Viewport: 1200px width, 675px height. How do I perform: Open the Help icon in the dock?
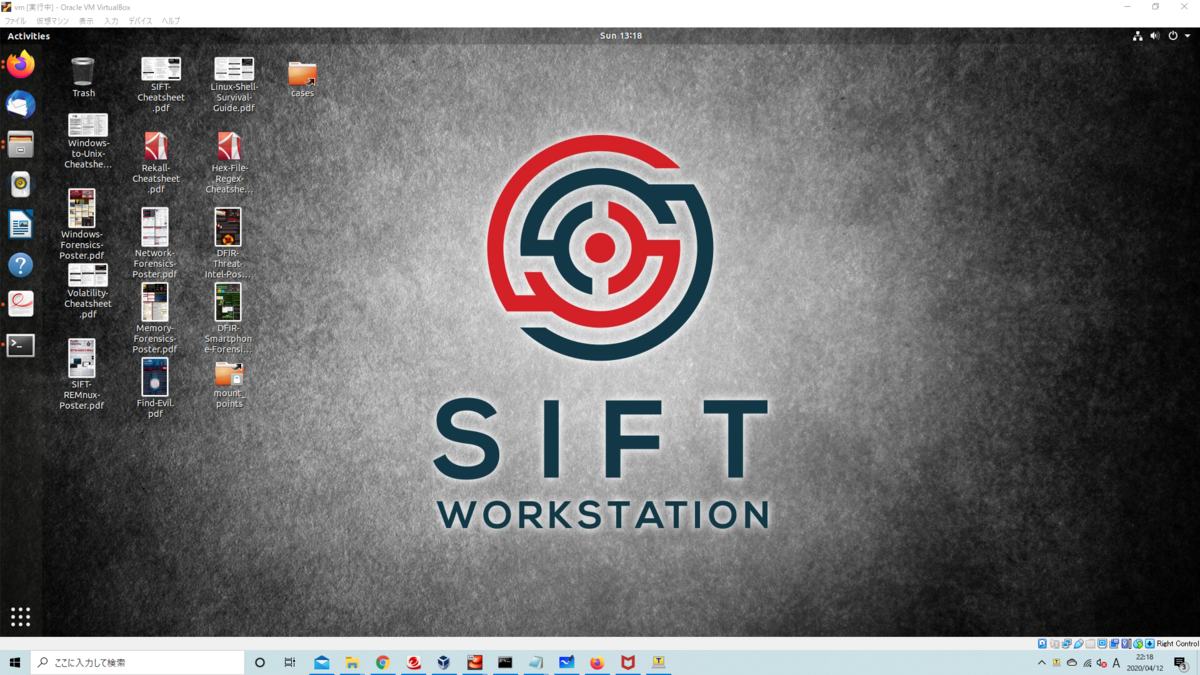(x=21, y=265)
